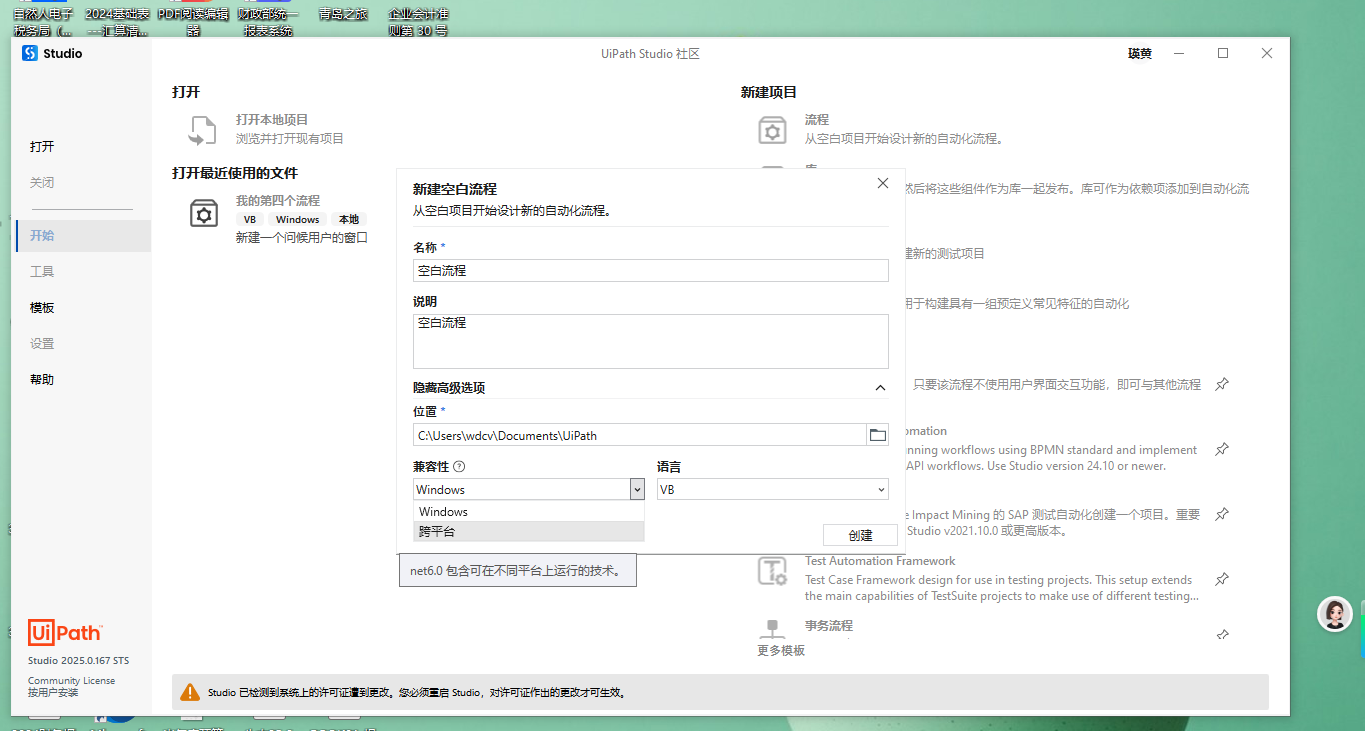Open 更多模板 link
1365x731 pixels.
[x=781, y=651]
